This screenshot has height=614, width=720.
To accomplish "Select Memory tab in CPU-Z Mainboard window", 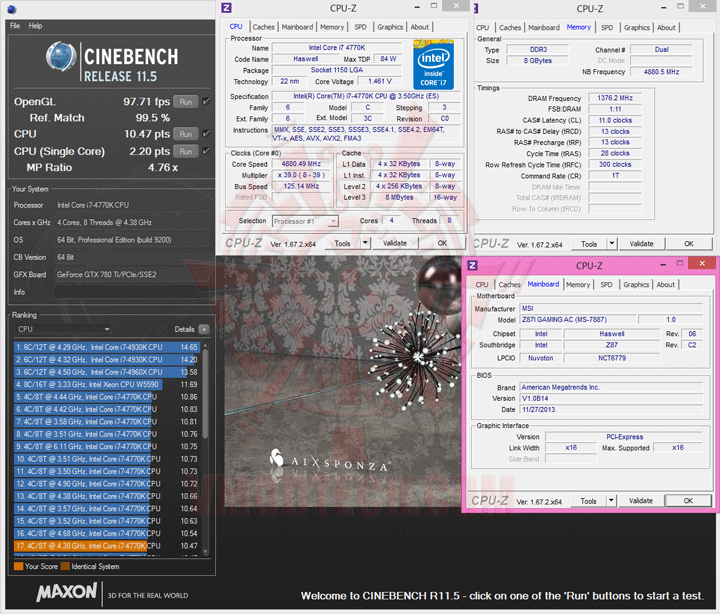I will pyautogui.click(x=578, y=285).
